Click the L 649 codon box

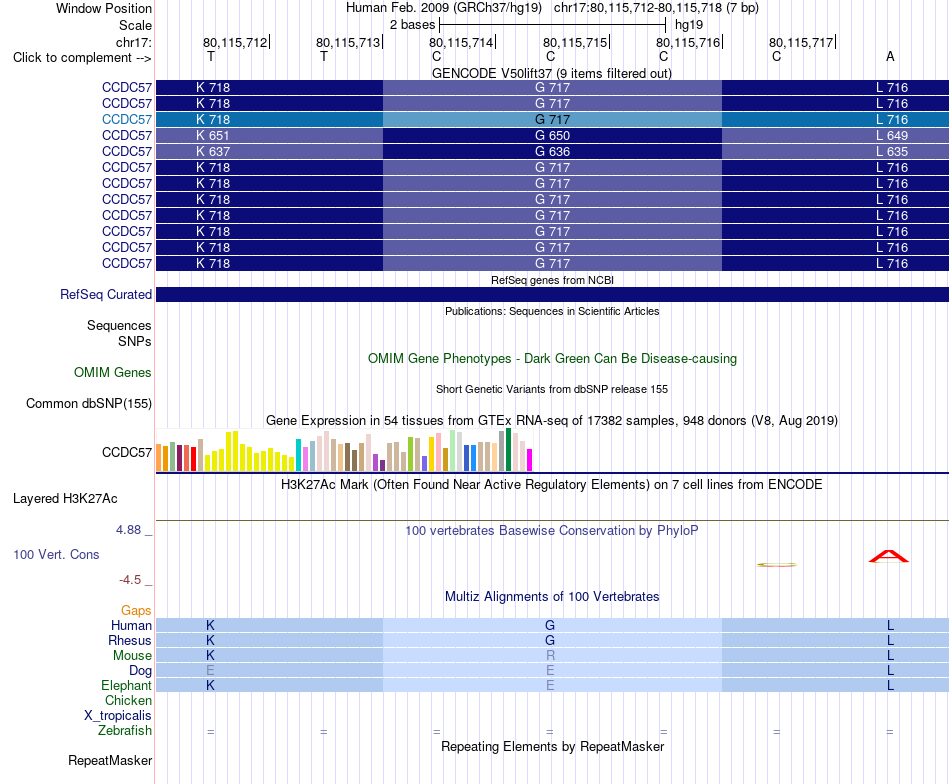pos(835,135)
